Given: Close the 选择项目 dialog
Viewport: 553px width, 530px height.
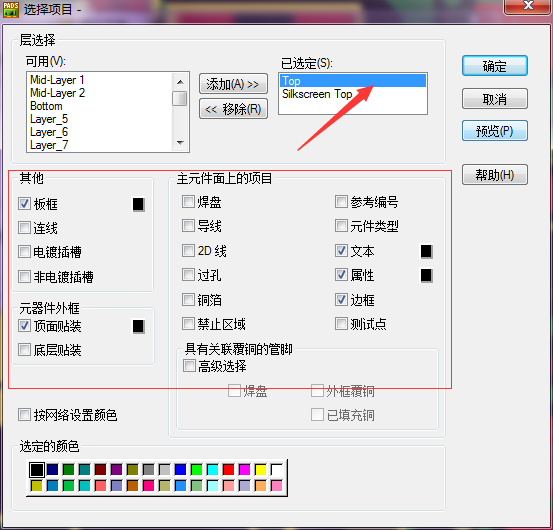Looking at the screenshot, I should [528, 6].
